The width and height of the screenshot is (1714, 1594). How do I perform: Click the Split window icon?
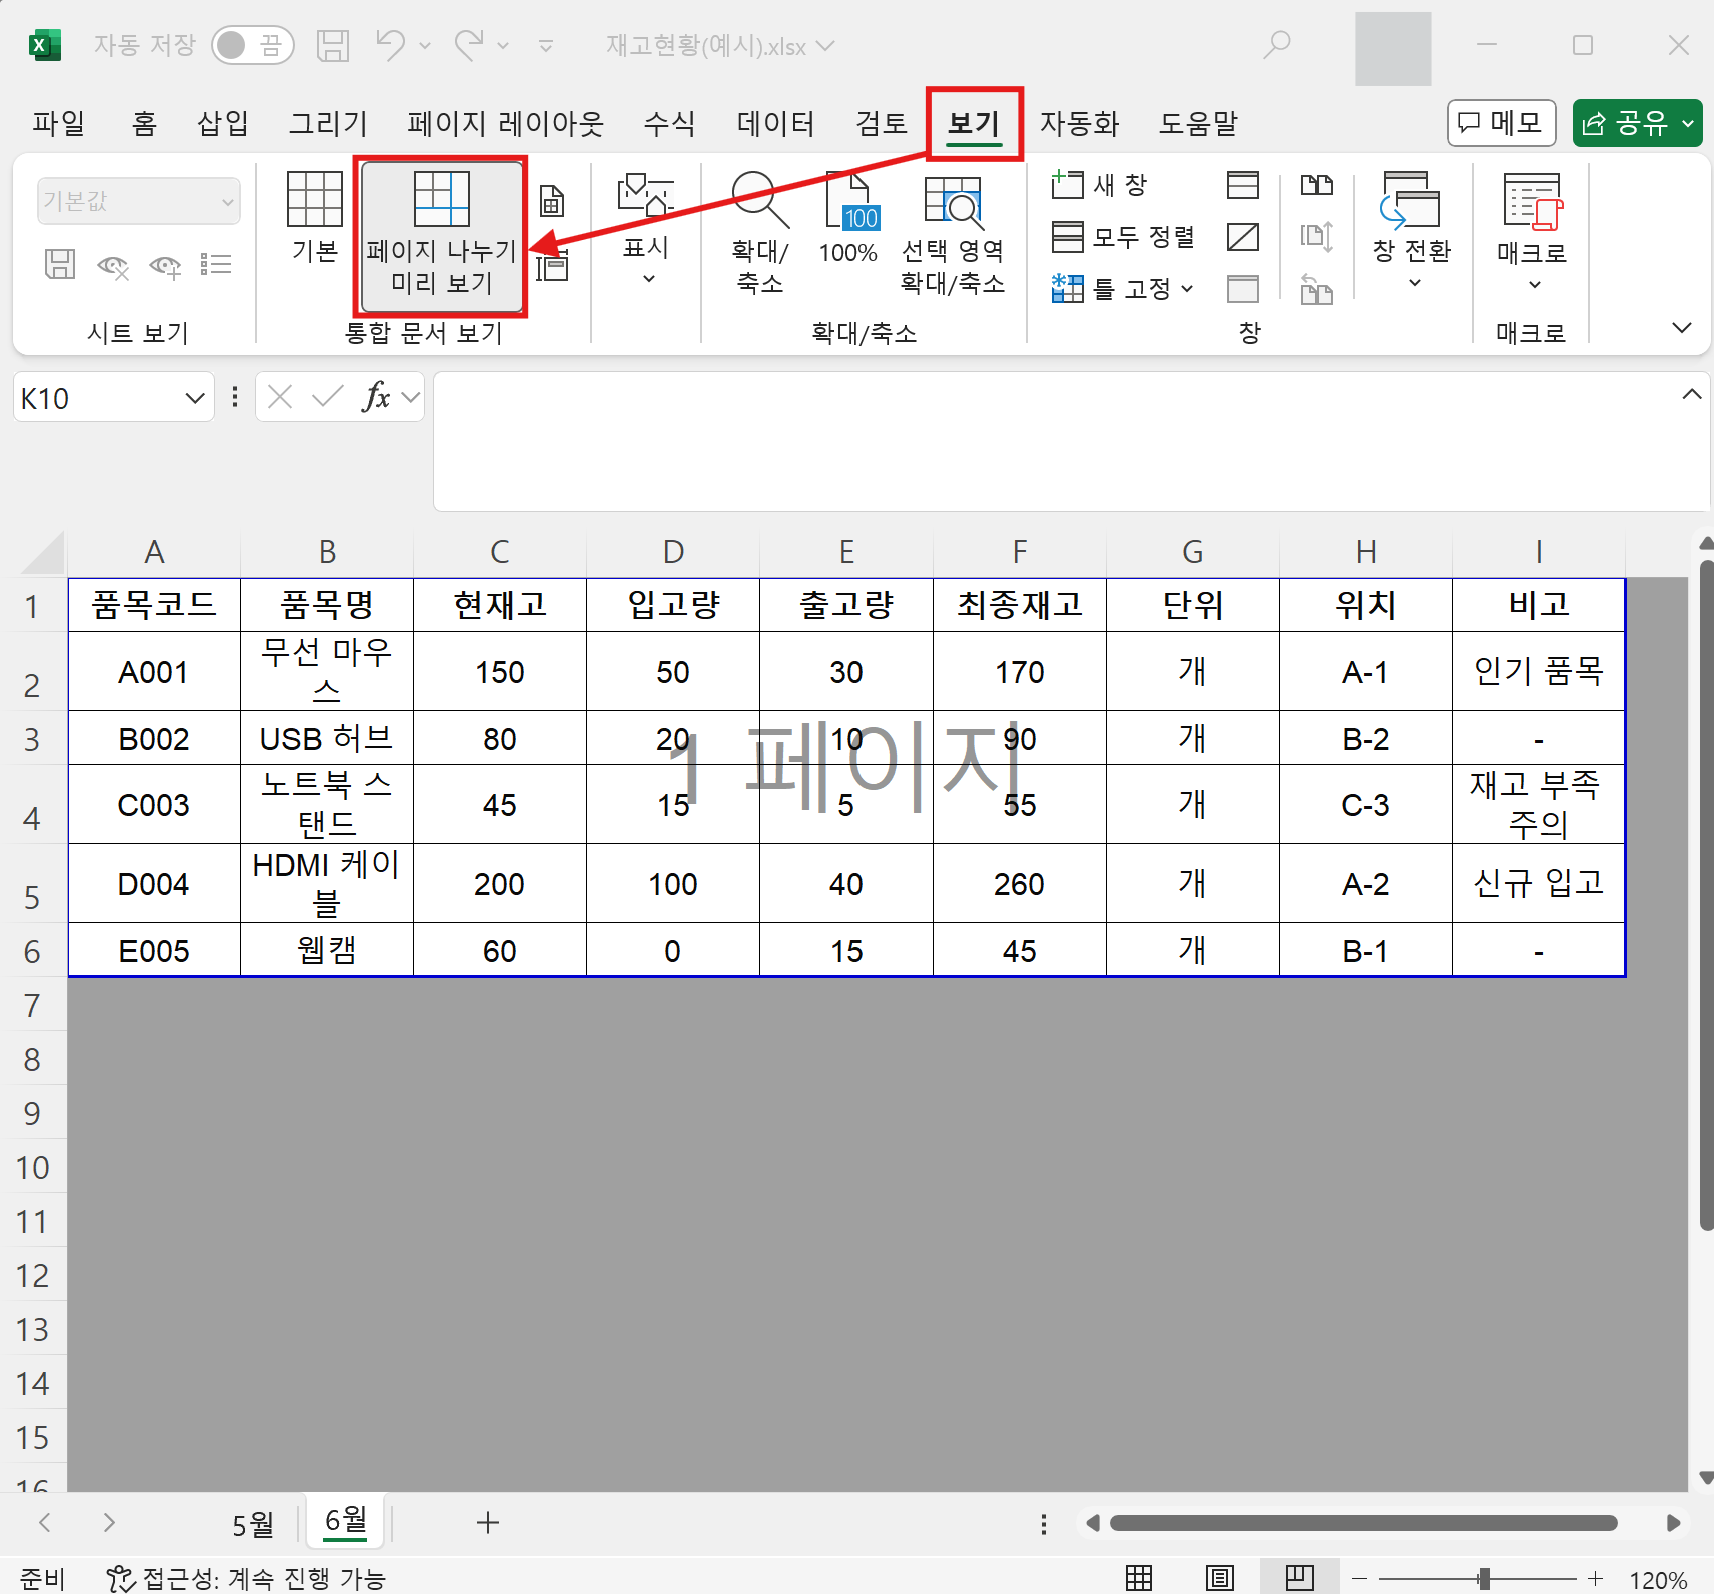tap(1243, 185)
